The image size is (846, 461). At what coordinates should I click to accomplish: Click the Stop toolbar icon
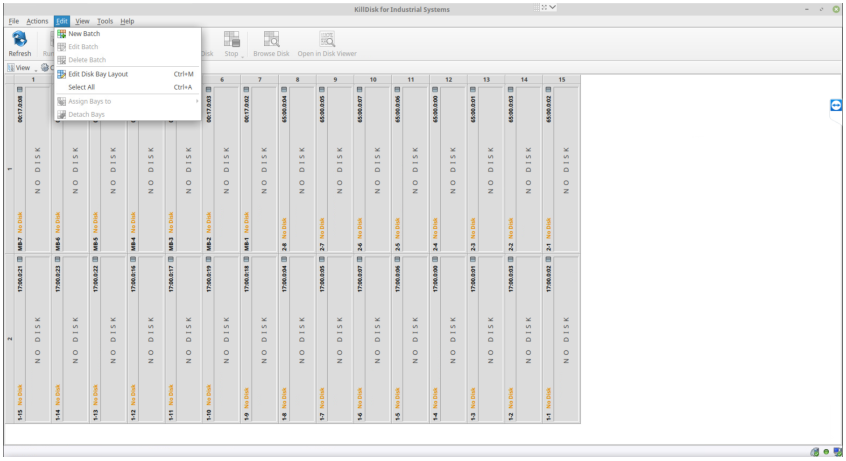tap(231, 39)
